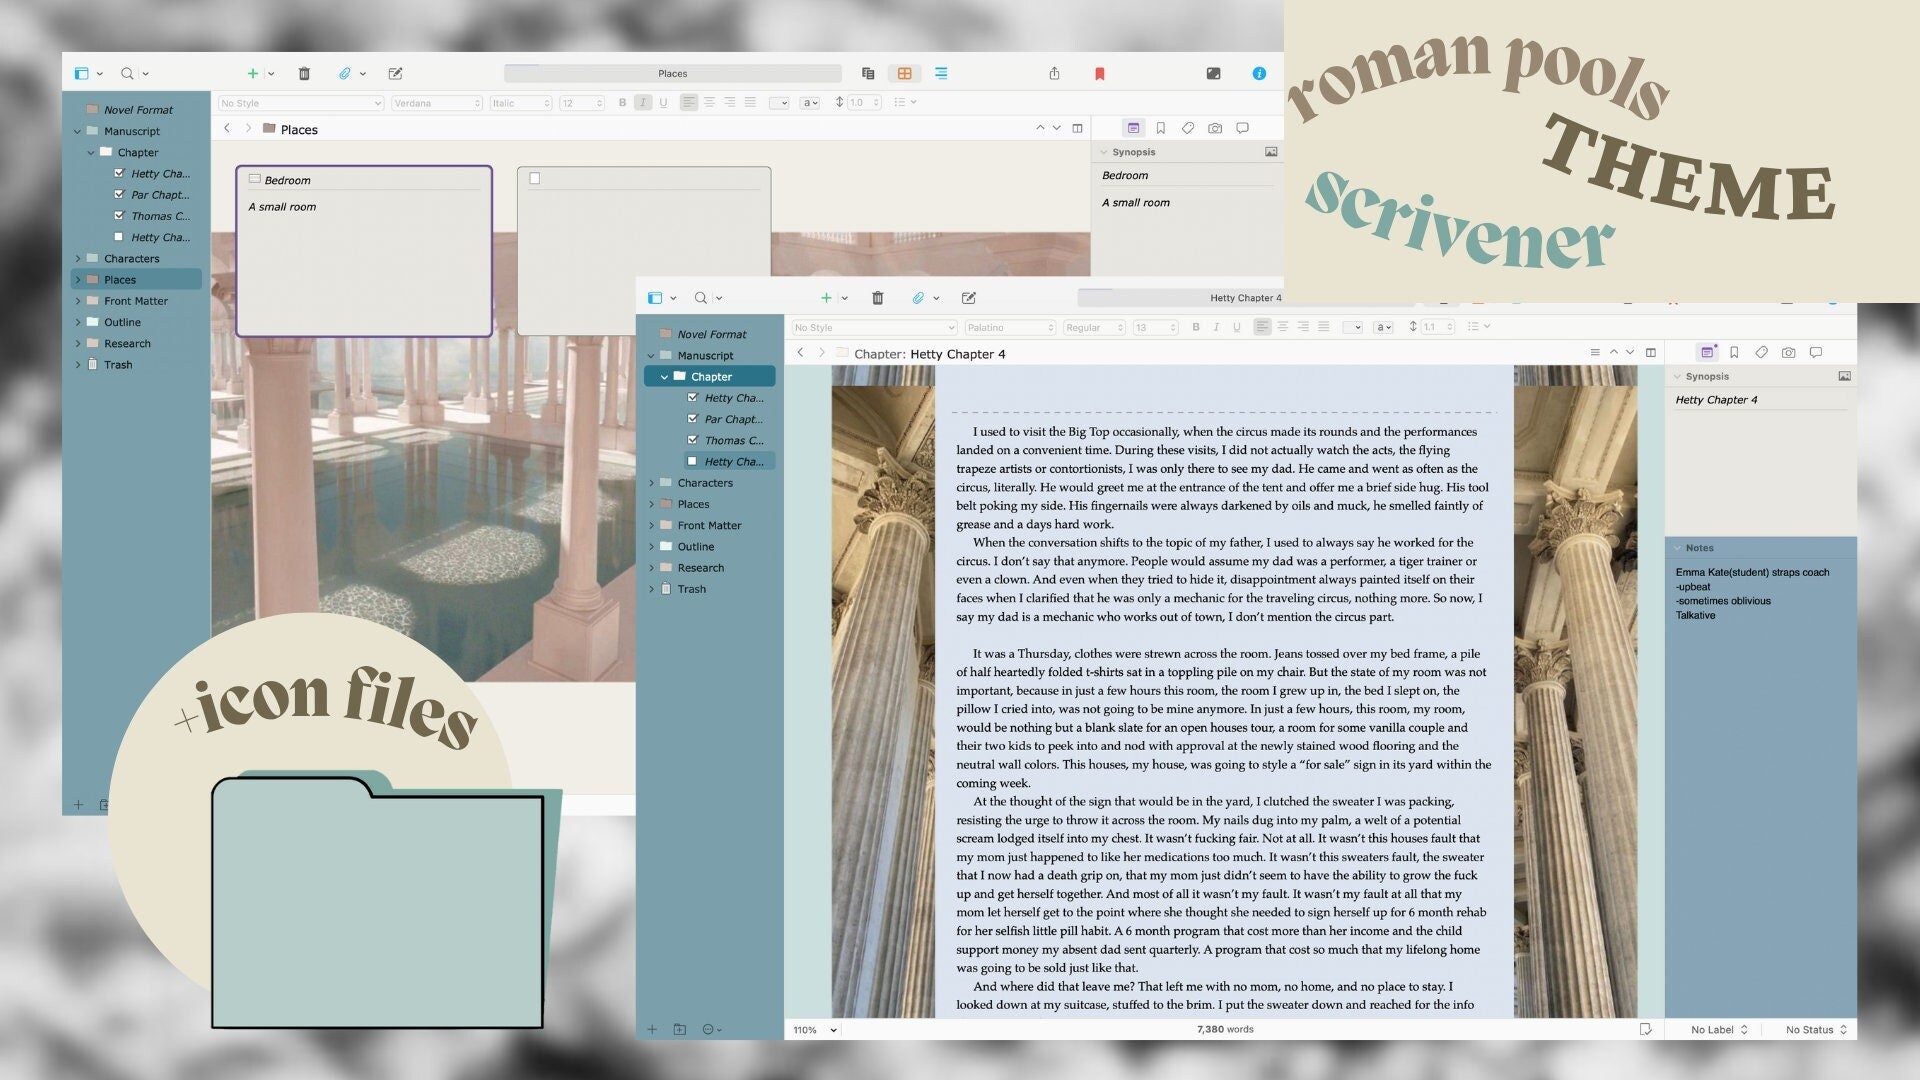Screen dimensions: 1920x1080
Task: Adjust the 110% zoom control in the footer
Action: [x=812, y=1029]
